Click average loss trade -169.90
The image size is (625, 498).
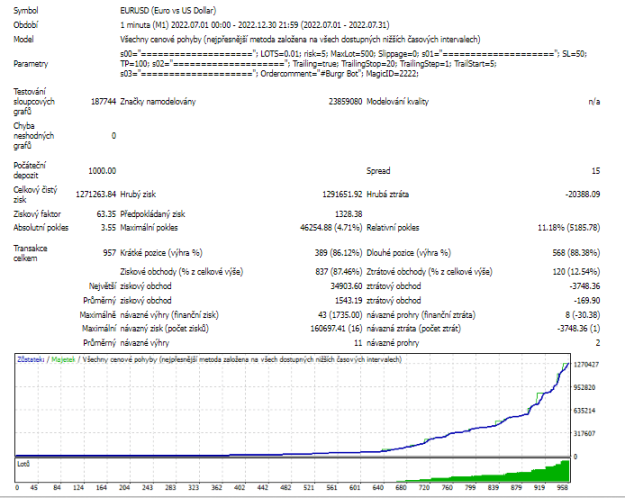tap(587, 301)
